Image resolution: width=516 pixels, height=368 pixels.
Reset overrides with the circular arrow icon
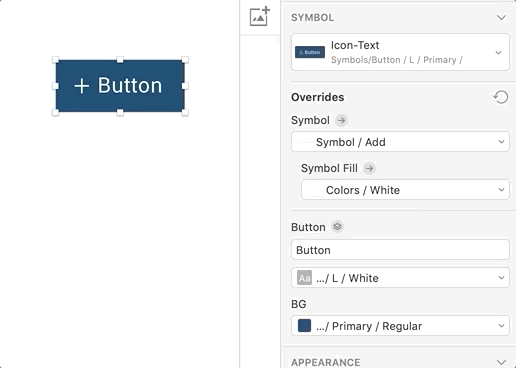click(500, 97)
